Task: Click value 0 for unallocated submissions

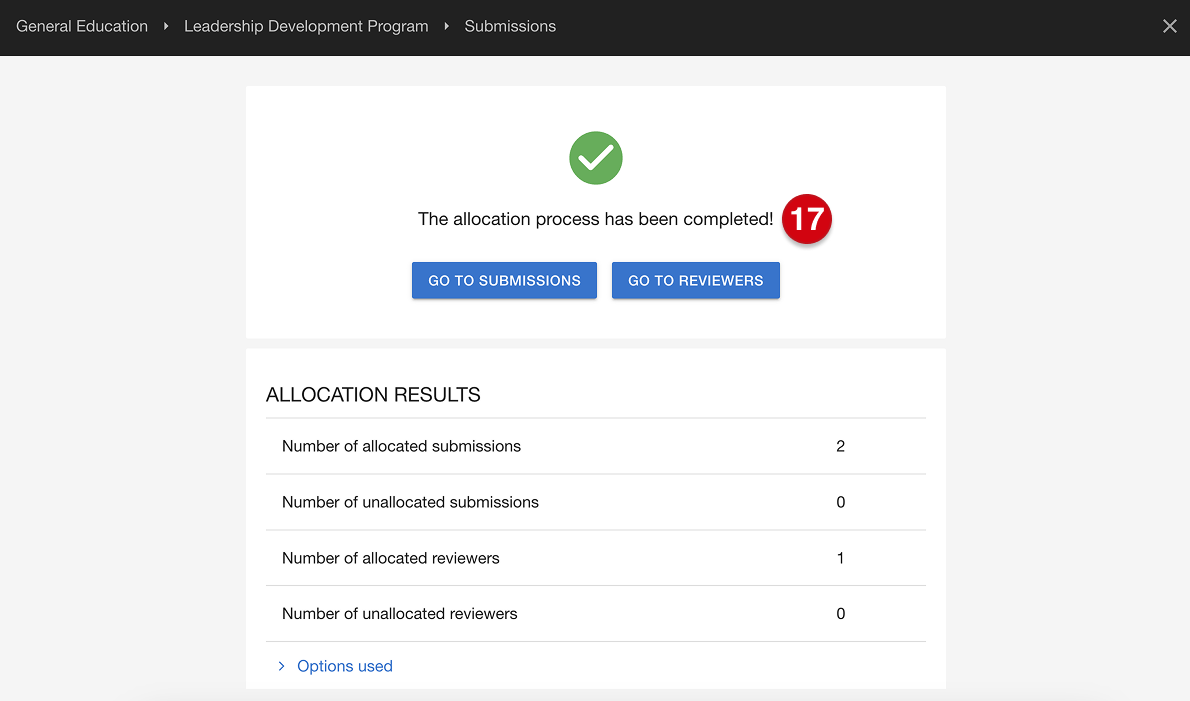Action: click(840, 502)
